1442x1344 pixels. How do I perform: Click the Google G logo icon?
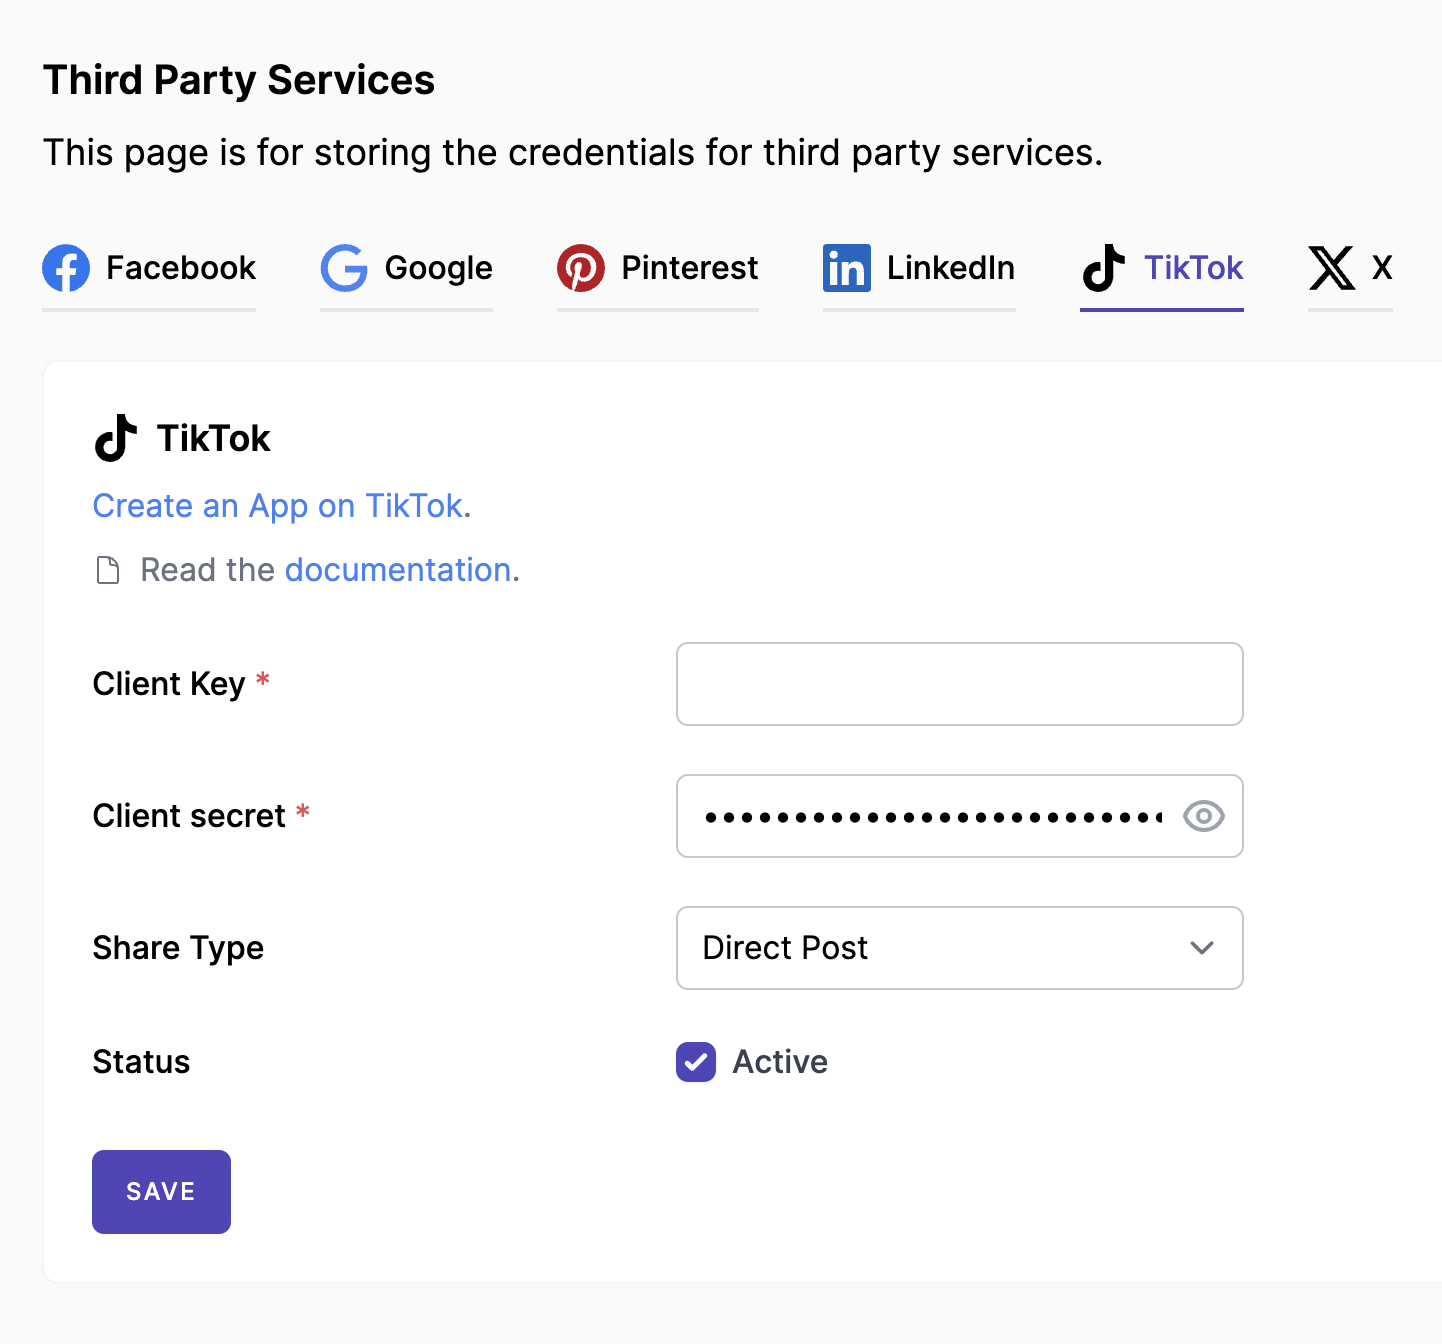tap(344, 268)
